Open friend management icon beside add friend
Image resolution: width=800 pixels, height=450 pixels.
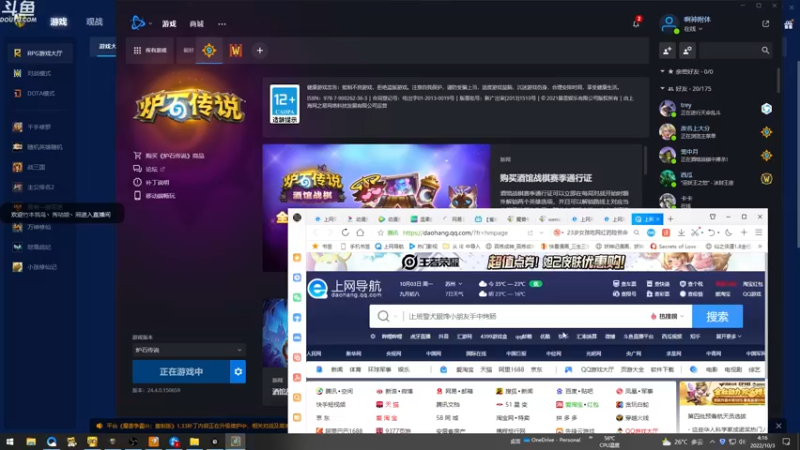pos(687,51)
